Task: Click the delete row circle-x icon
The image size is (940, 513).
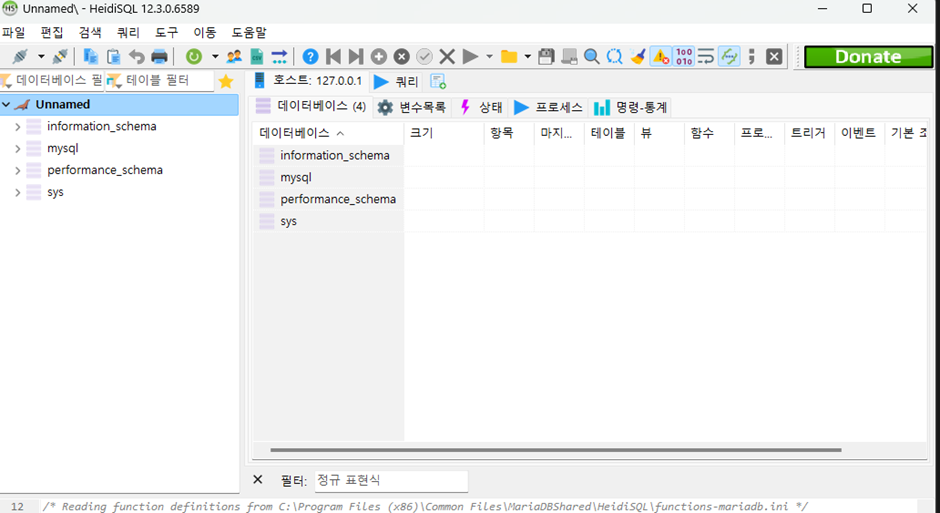Action: click(x=402, y=56)
